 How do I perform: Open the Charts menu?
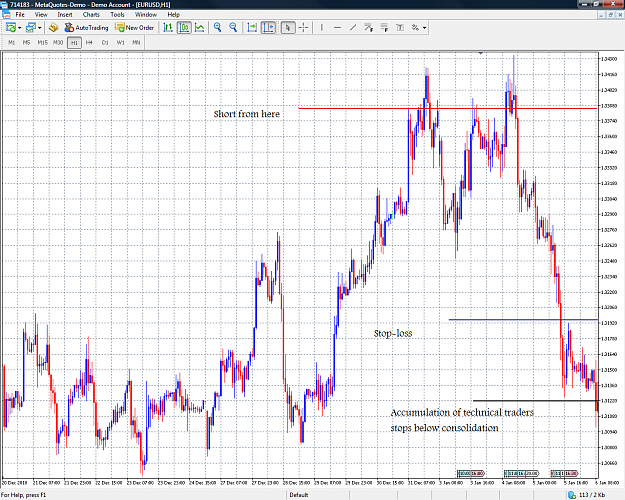pyautogui.click(x=91, y=14)
